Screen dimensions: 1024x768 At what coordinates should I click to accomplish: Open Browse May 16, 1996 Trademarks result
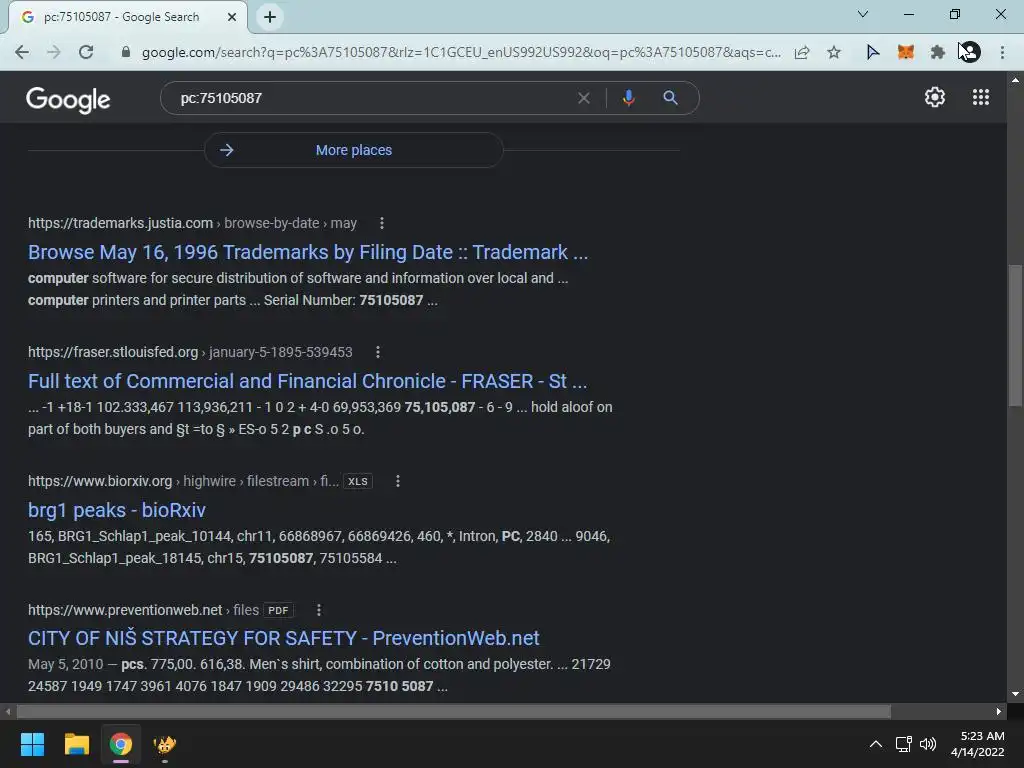pyautogui.click(x=308, y=252)
